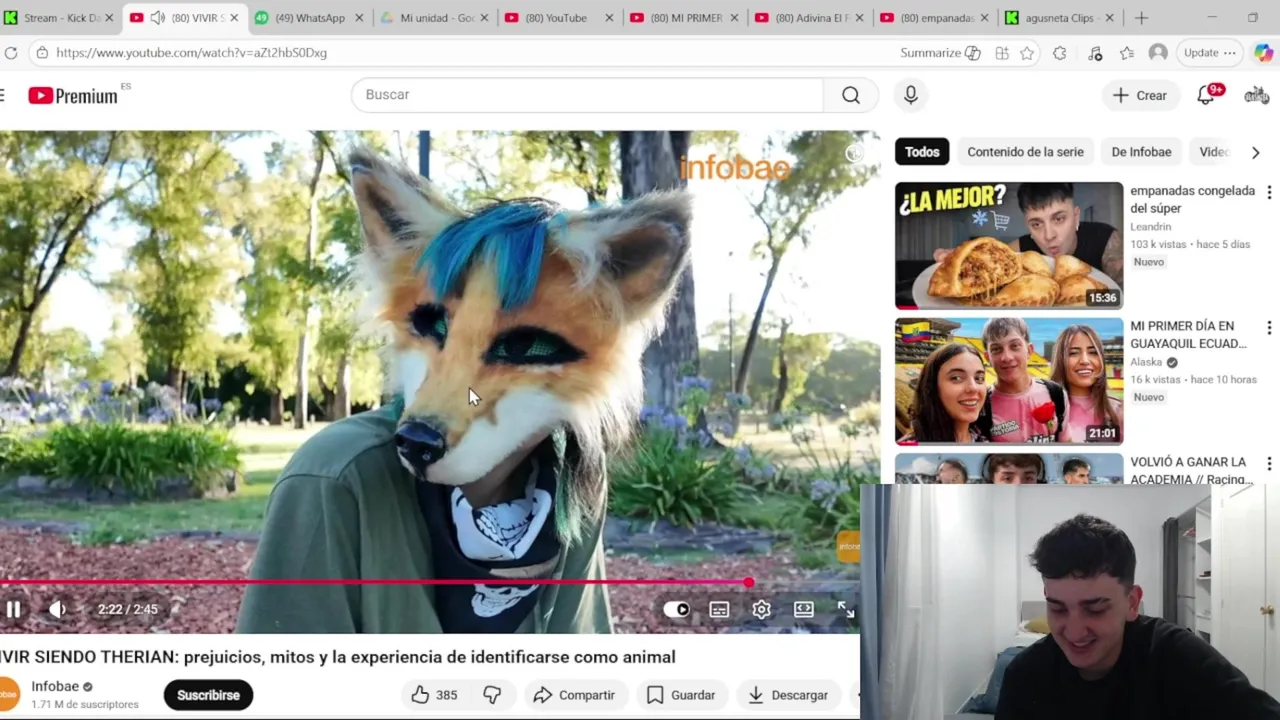Image resolution: width=1280 pixels, height=720 pixels.
Task: Click the progress bar scrubber handle
Action: 749,582
